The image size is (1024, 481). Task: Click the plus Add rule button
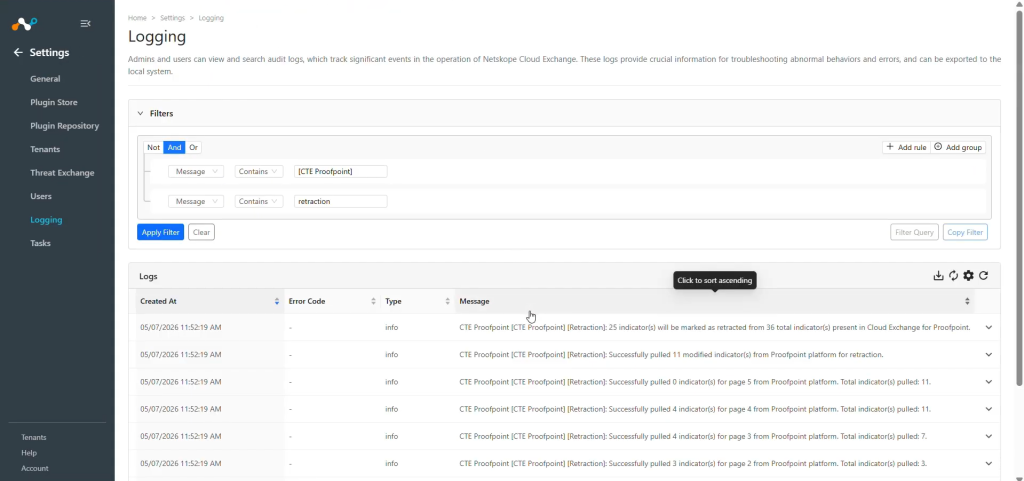(906, 147)
